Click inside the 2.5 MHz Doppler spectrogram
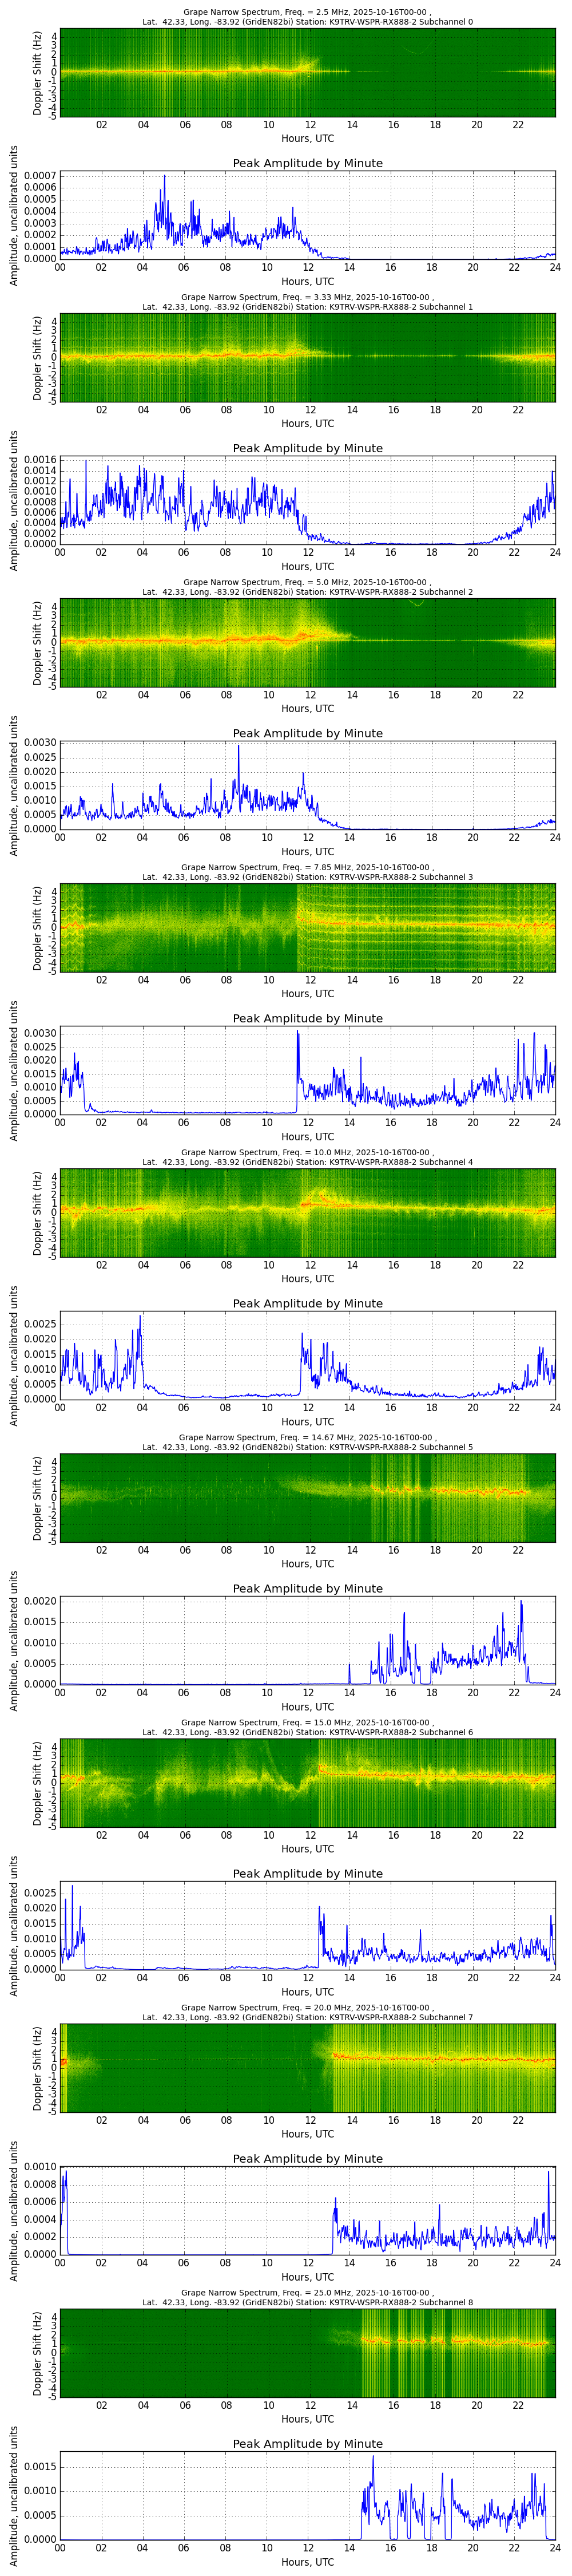 307,73
